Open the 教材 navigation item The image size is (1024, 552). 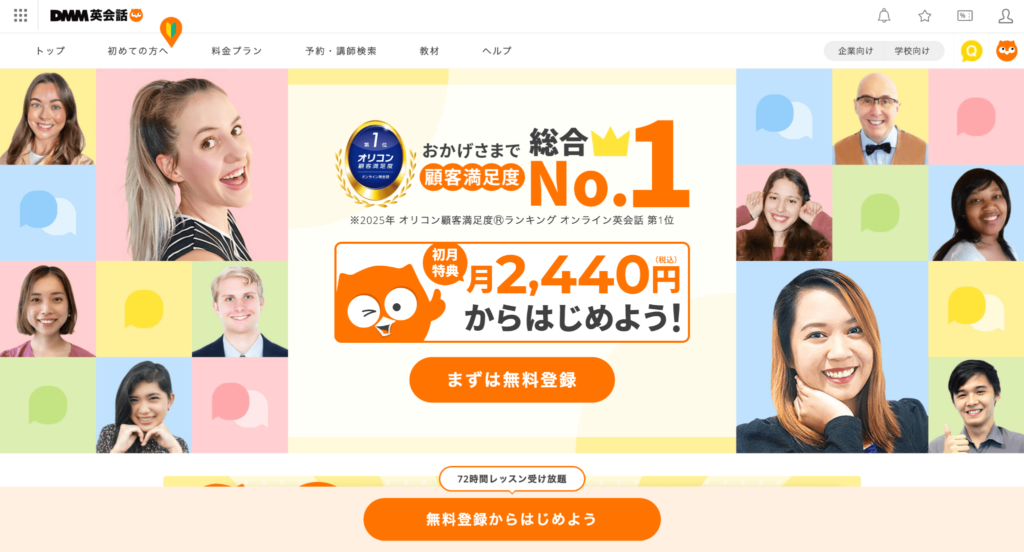(x=429, y=51)
